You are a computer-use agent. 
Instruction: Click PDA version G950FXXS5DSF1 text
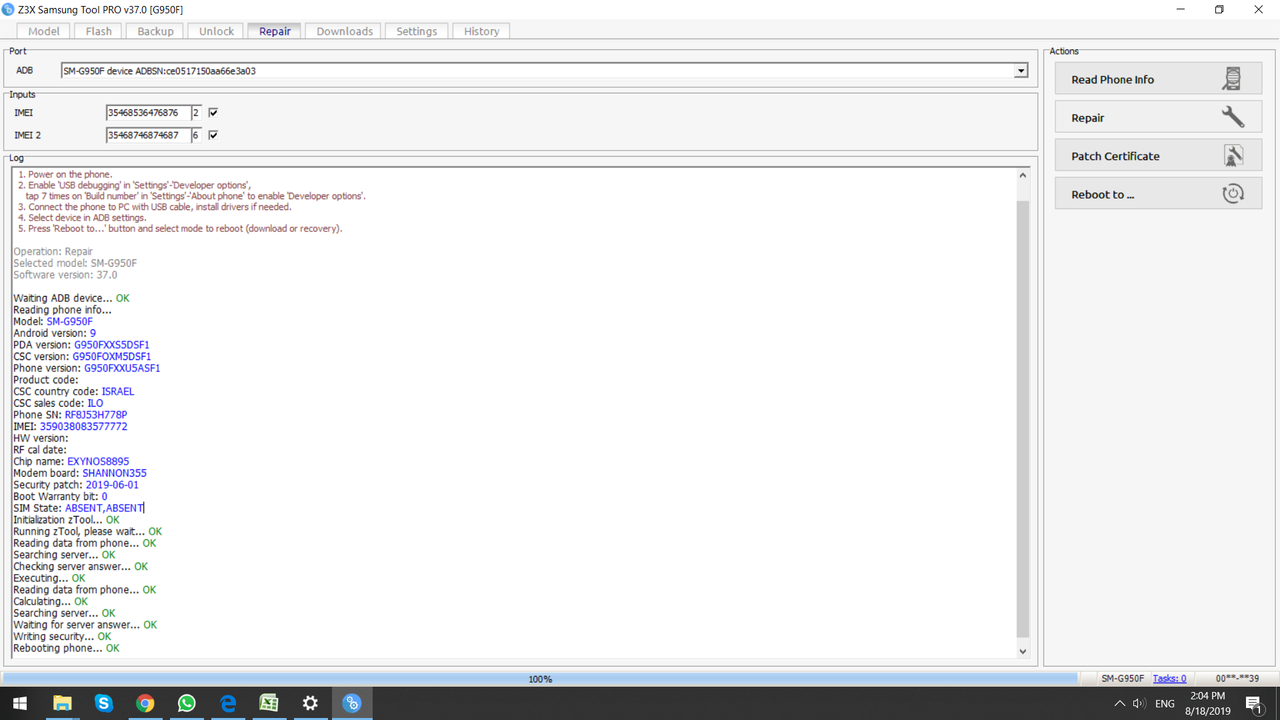tap(112, 345)
